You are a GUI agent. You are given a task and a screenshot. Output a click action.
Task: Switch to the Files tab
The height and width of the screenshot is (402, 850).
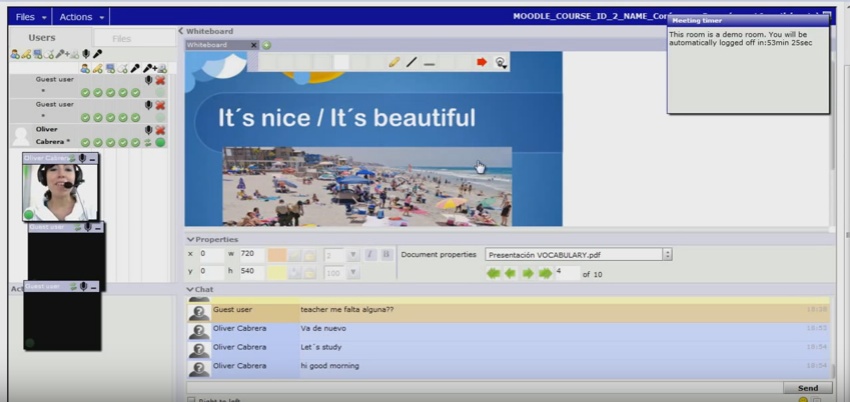(121, 39)
